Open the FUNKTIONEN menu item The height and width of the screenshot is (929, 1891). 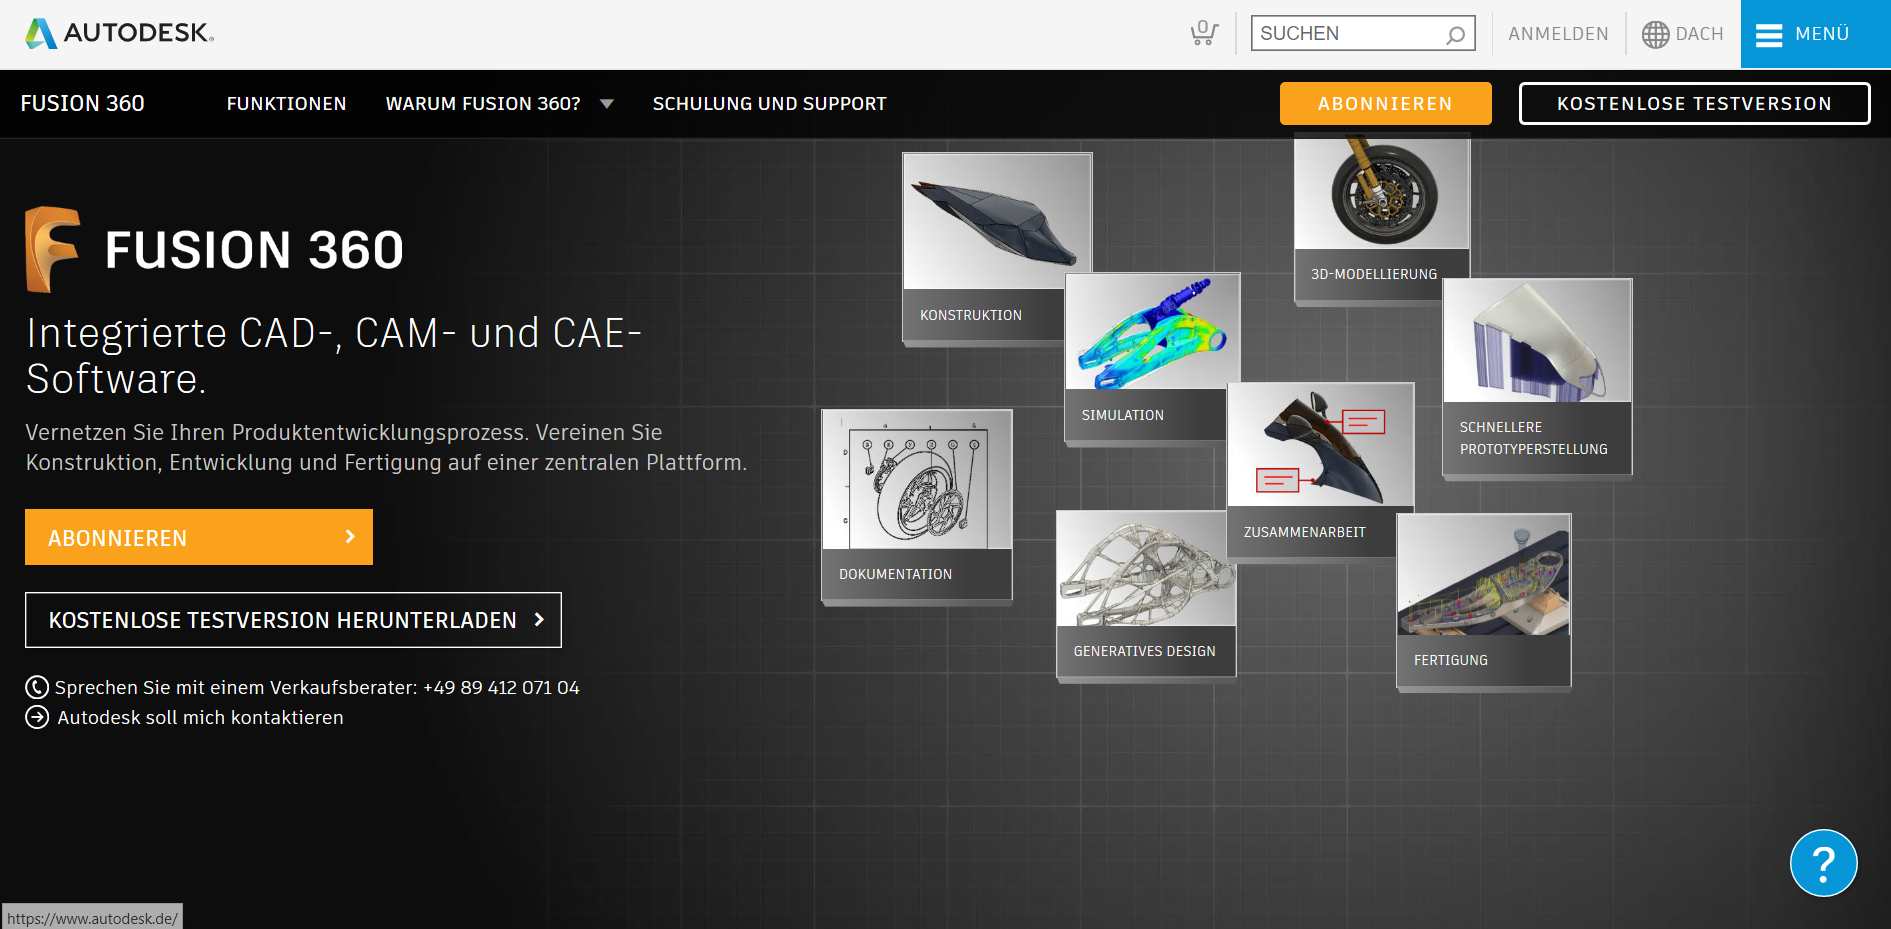[286, 104]
